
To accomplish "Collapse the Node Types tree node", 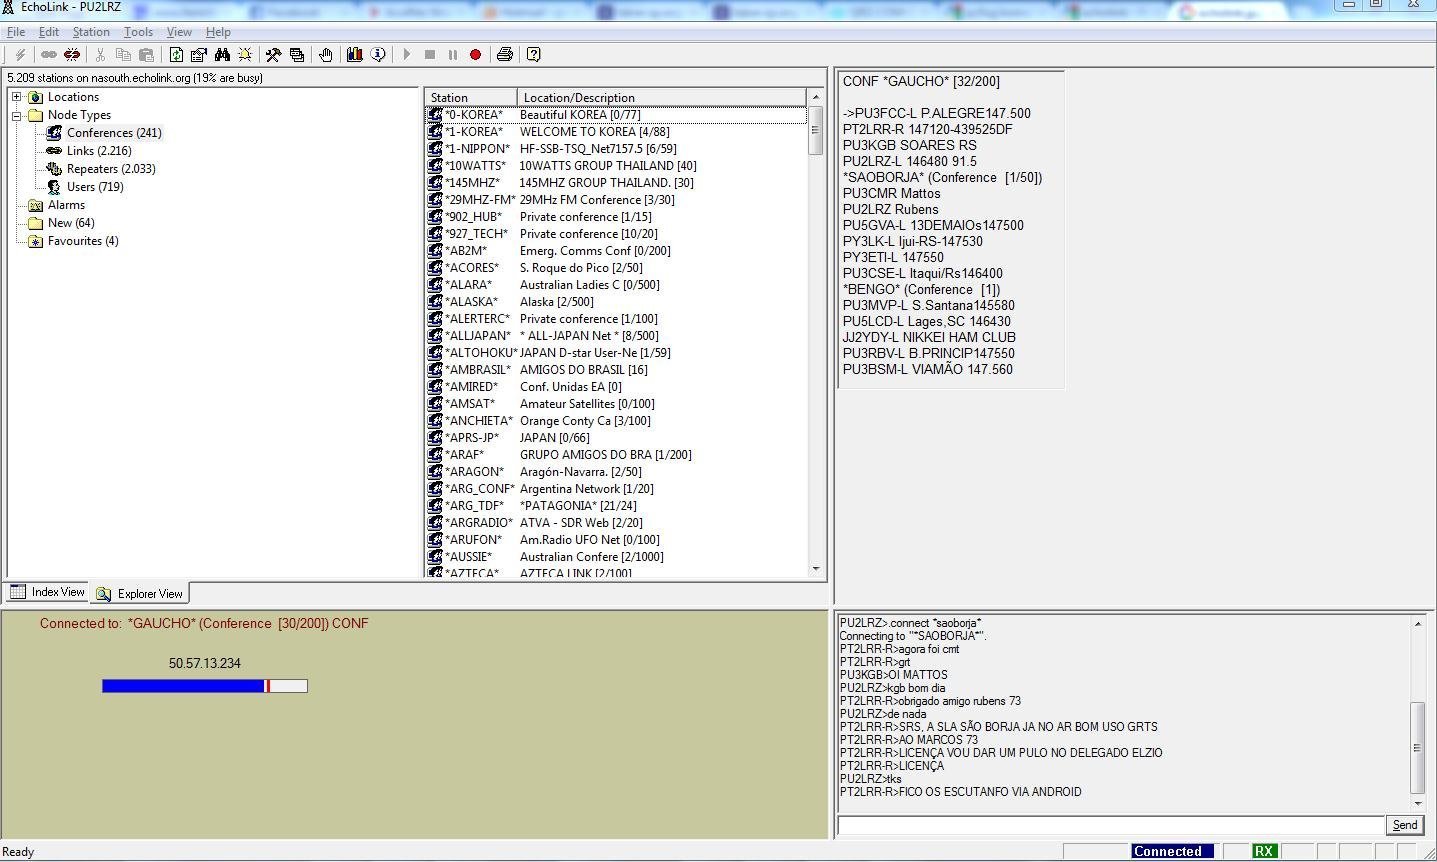I will pyautogui.click(x=17, y=115).
